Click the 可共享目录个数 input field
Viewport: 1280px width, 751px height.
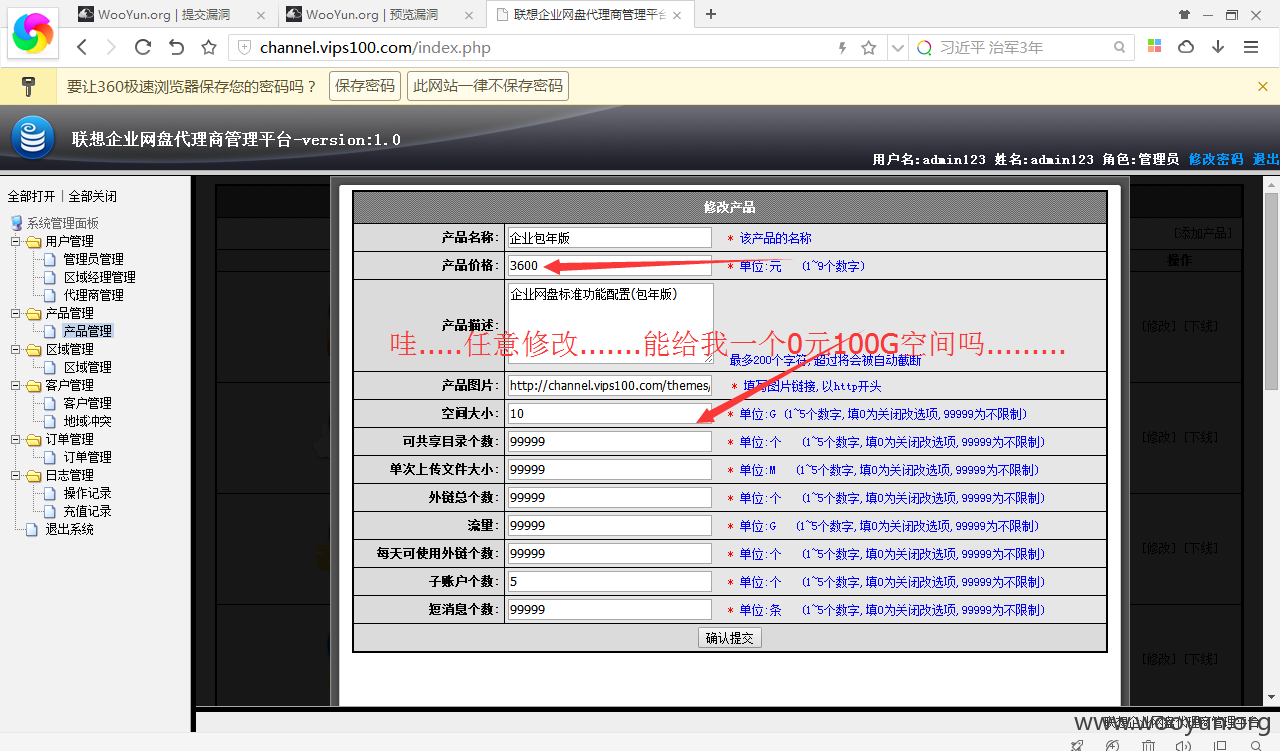click(609, 442)
